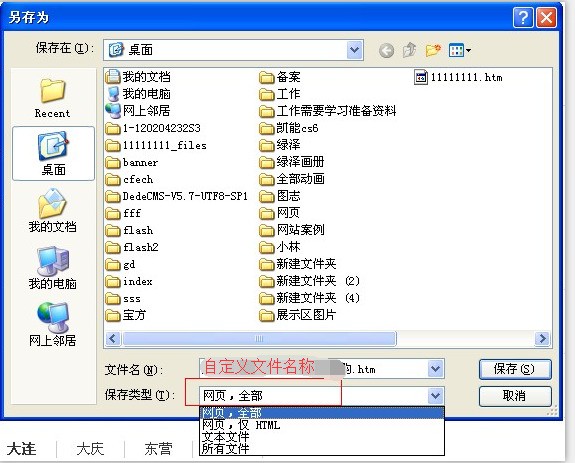Open the view menu icon

[x=460, y=51]
